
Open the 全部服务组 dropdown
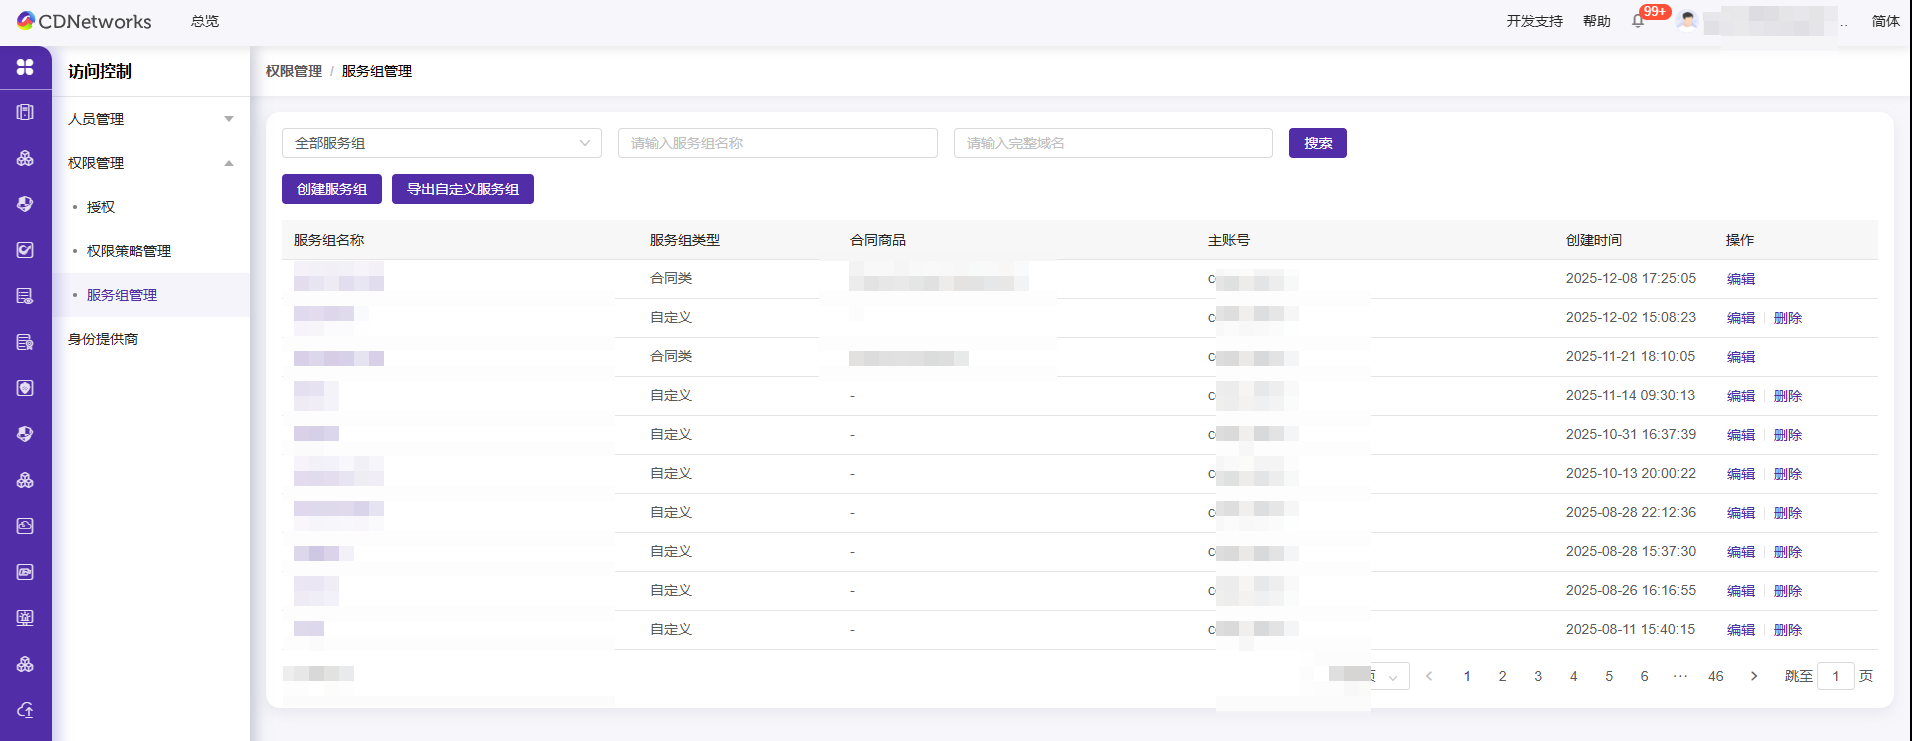click(x=442, y=143)
